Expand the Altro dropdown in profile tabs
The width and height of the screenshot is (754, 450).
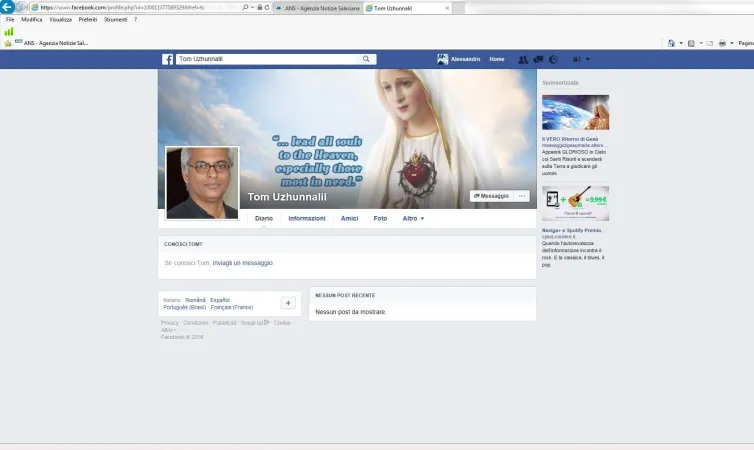413,218
